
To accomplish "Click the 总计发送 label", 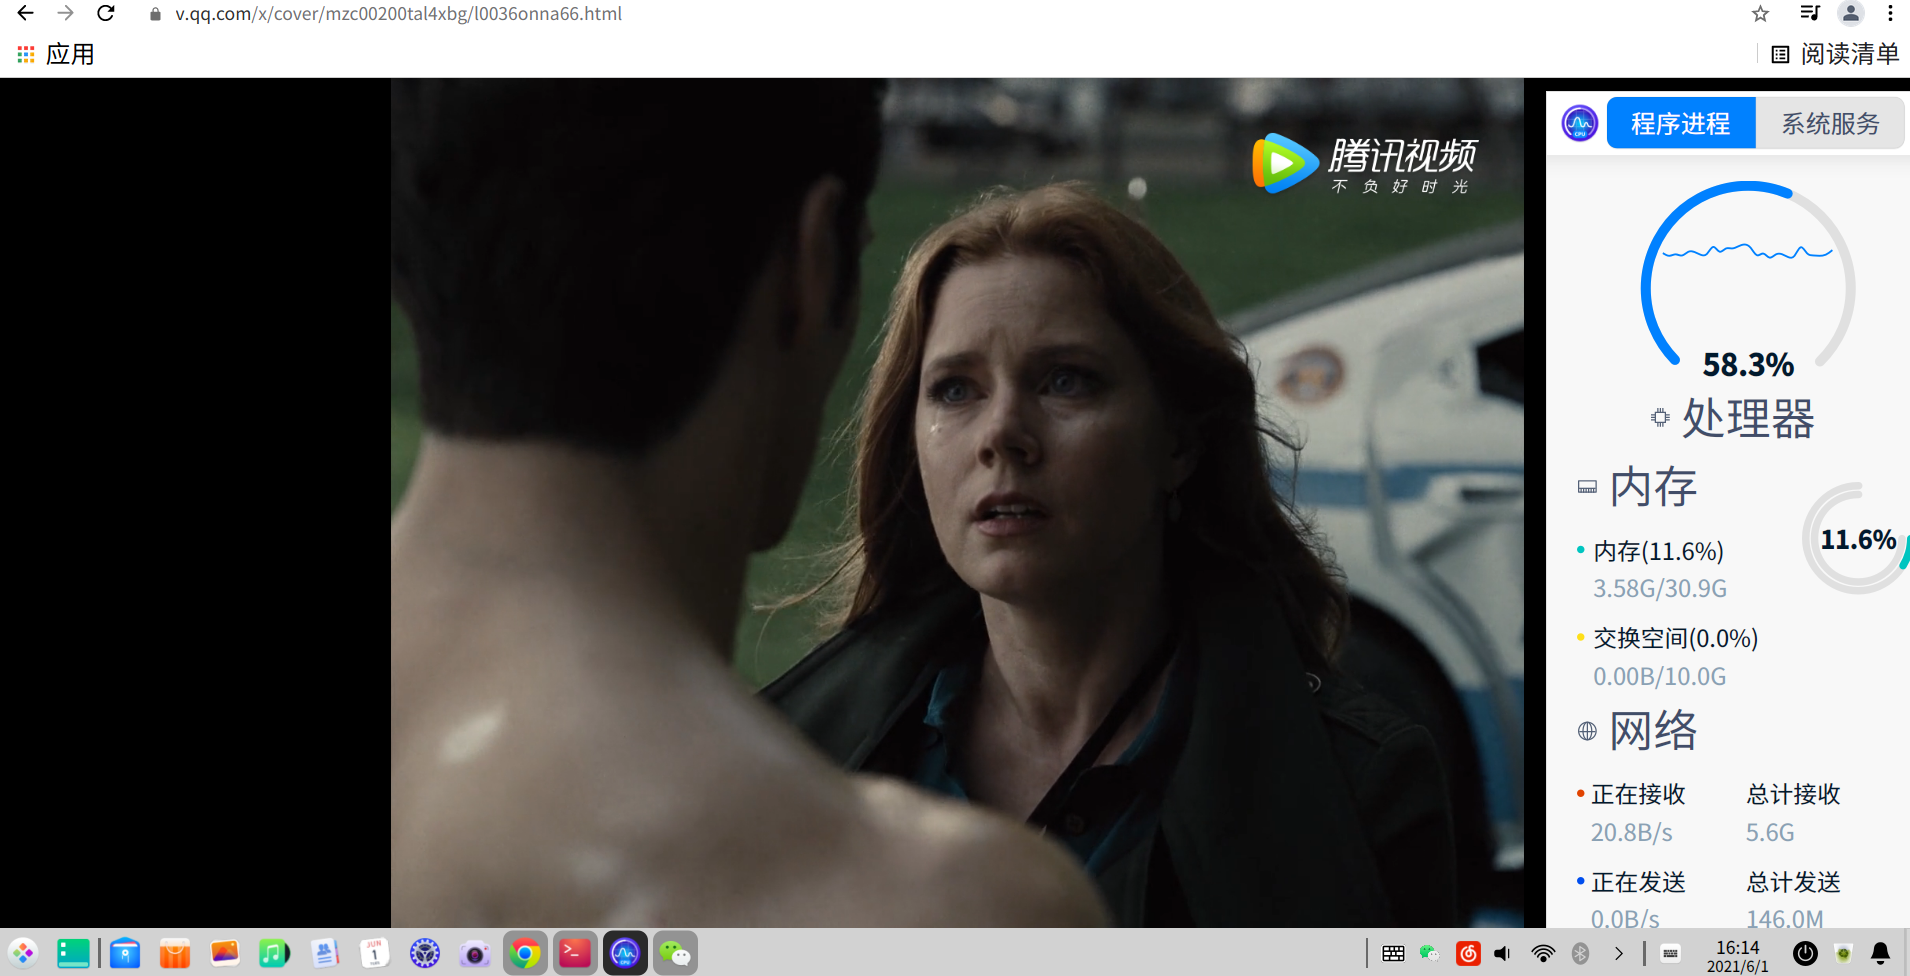I will point(1793,882).
